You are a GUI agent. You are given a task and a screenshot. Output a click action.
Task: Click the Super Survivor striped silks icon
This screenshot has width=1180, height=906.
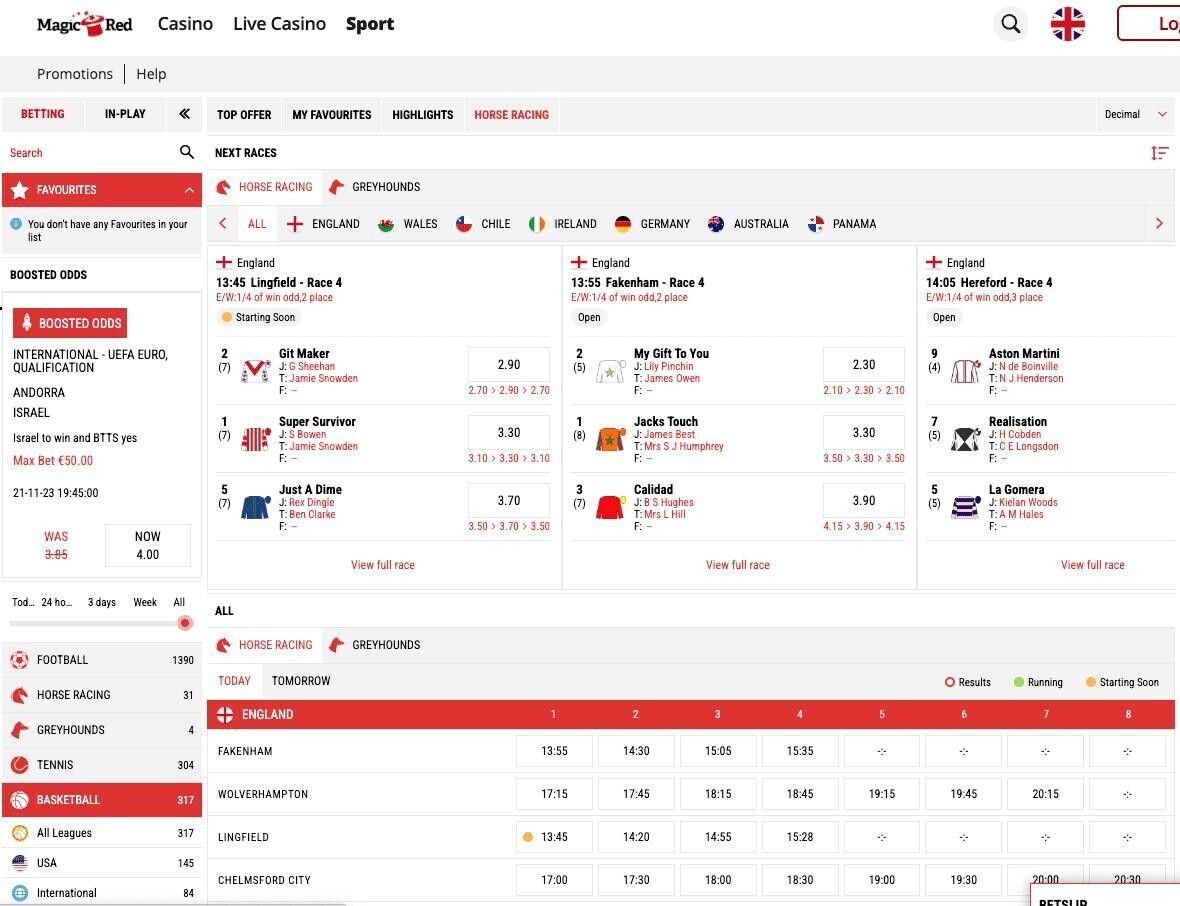click(x=256, y=439)
